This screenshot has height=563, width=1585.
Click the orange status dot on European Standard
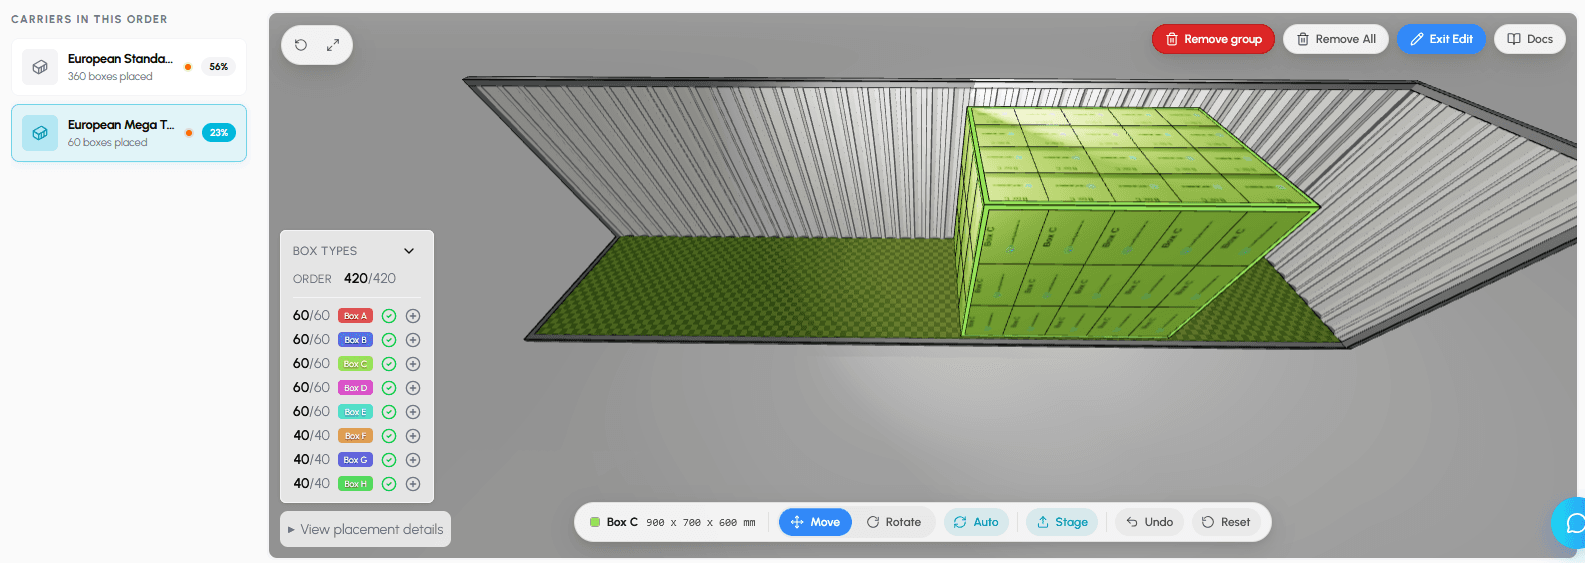[x=188, y=67]
